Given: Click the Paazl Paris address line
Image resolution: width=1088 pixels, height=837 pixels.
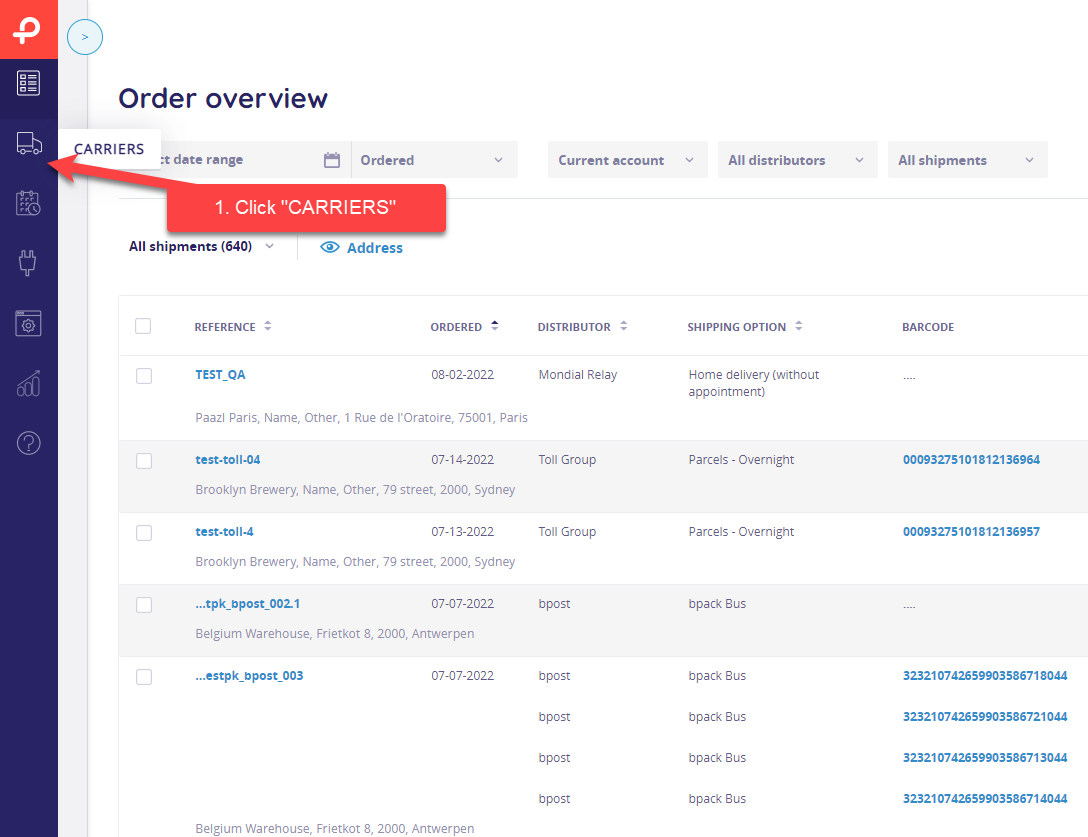Looking at the screenshot, I should tap(362, 418).
